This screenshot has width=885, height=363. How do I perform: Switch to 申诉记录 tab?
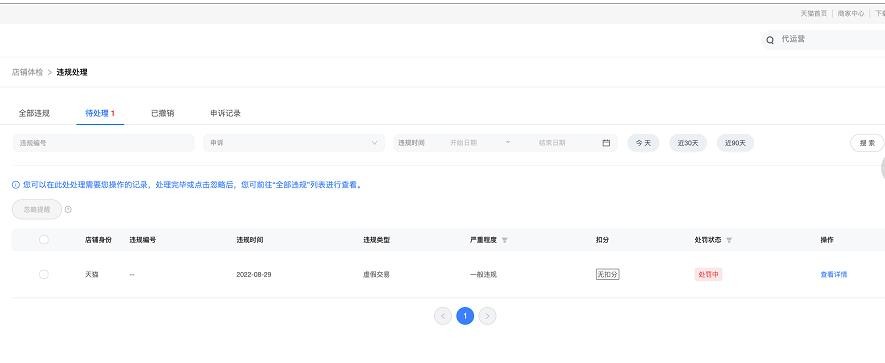pos(225,113)
